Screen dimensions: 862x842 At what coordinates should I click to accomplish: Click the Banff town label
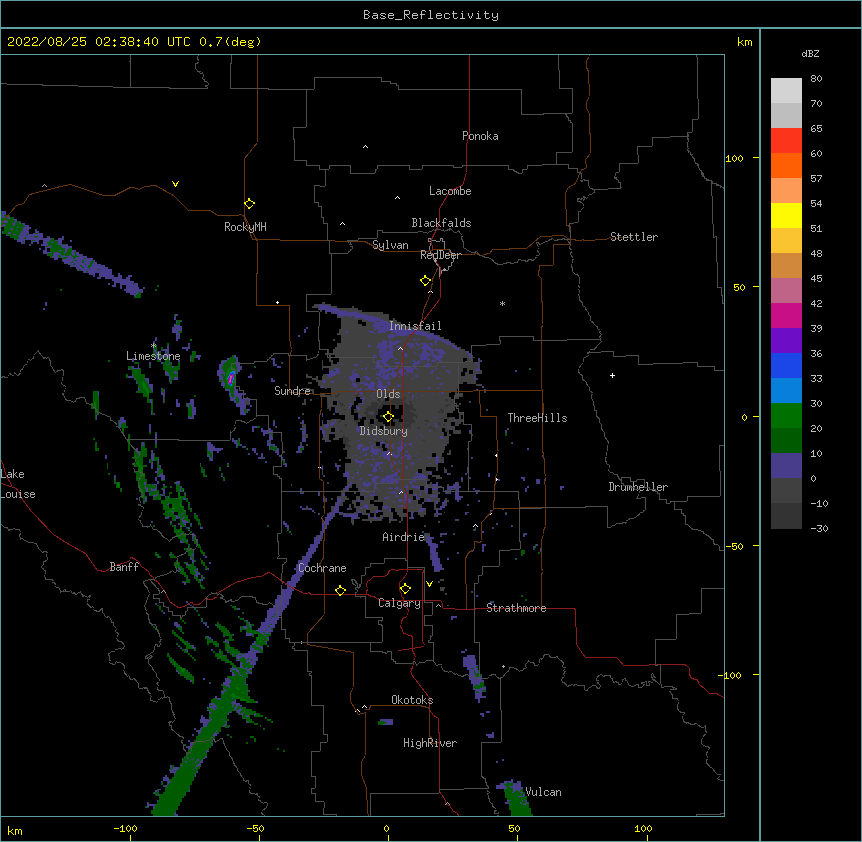coord(124,567)
